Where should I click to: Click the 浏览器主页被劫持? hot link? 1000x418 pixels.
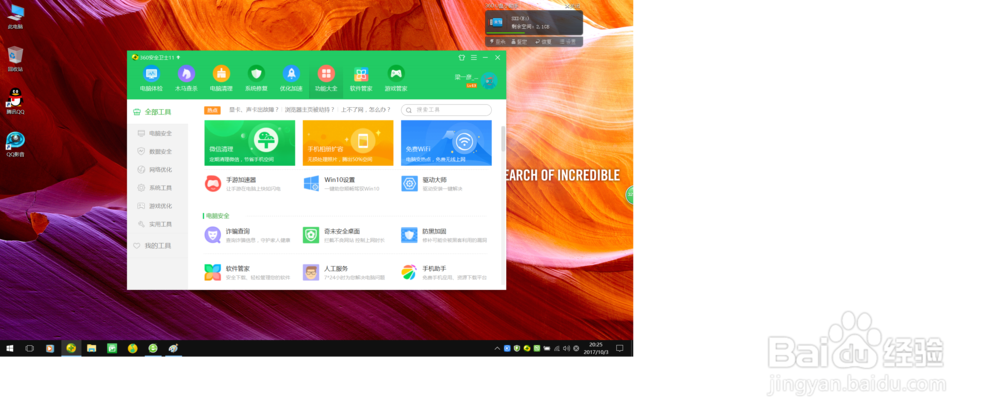pyautogui.click(x=309, y=110)
